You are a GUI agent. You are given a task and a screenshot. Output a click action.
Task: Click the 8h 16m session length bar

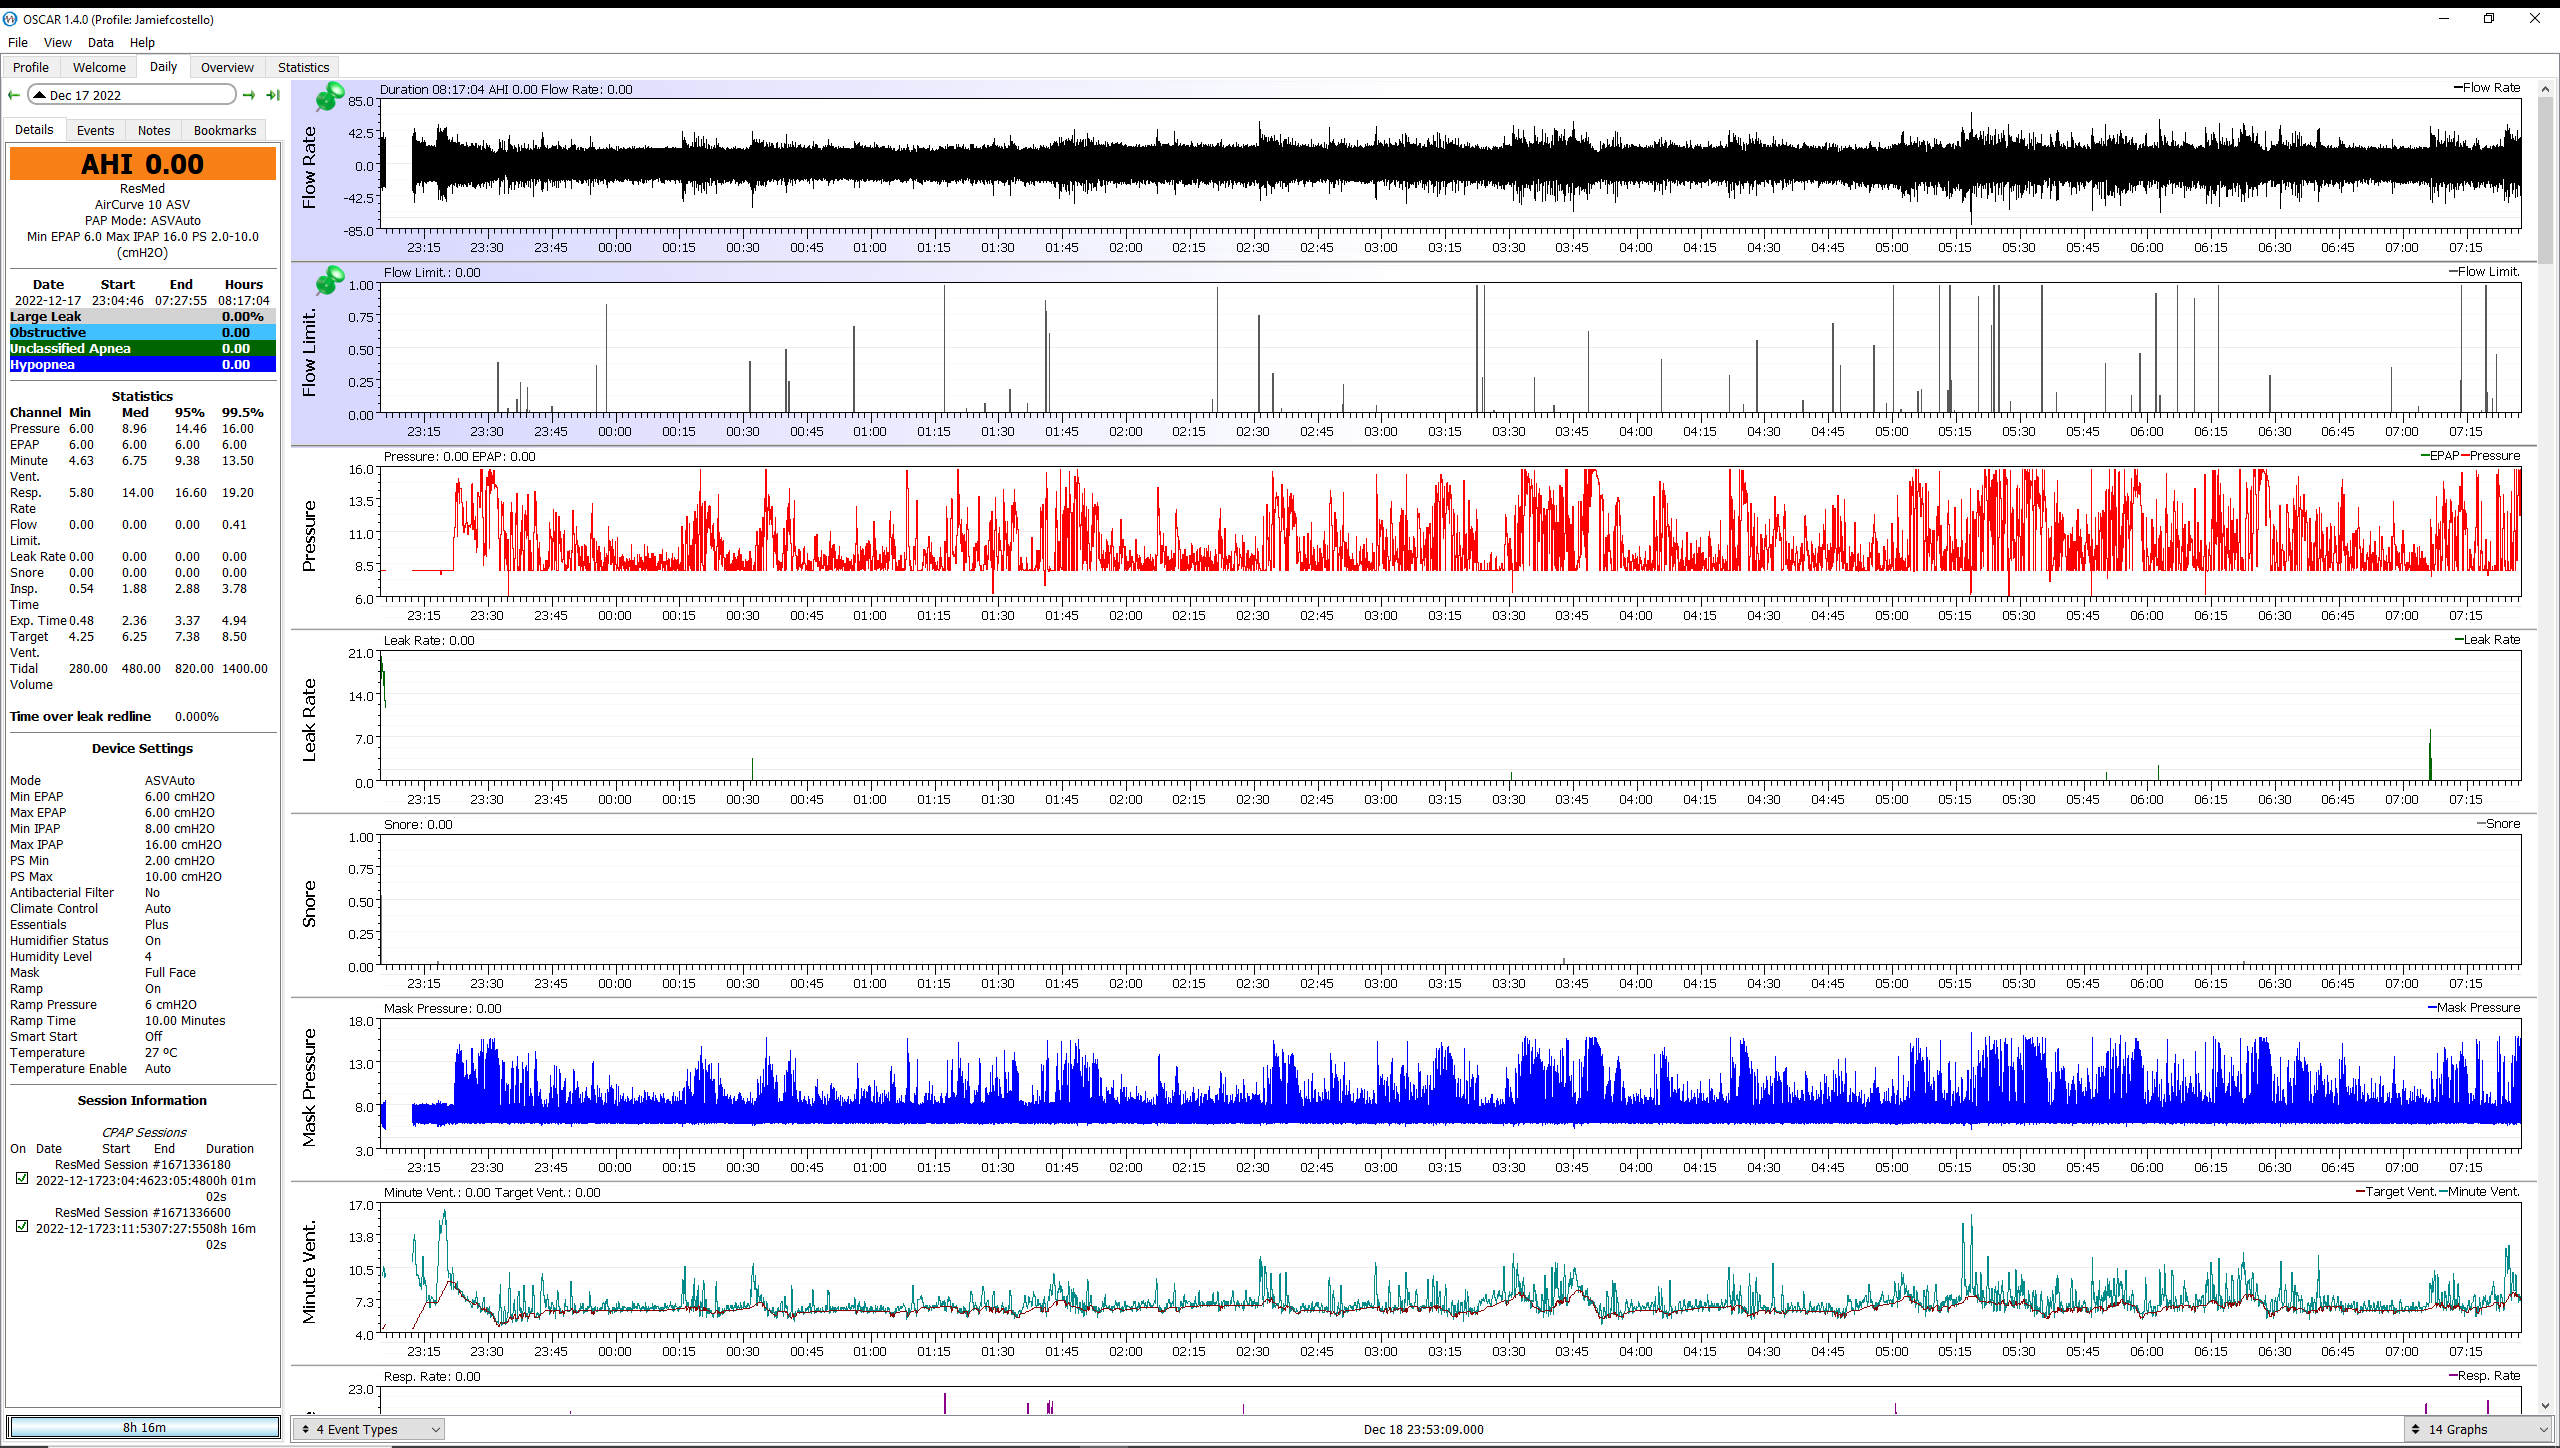pyautogui.click(x=144, y=1427)
